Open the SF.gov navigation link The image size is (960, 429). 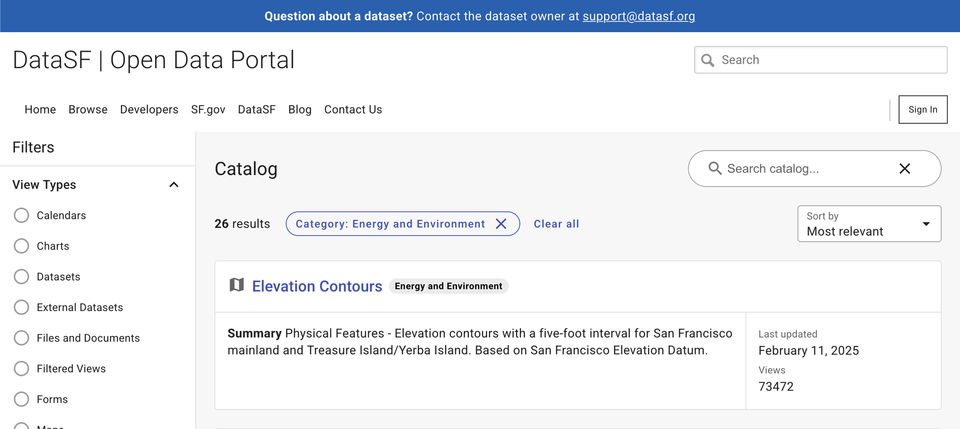click(x=208, y=110)
